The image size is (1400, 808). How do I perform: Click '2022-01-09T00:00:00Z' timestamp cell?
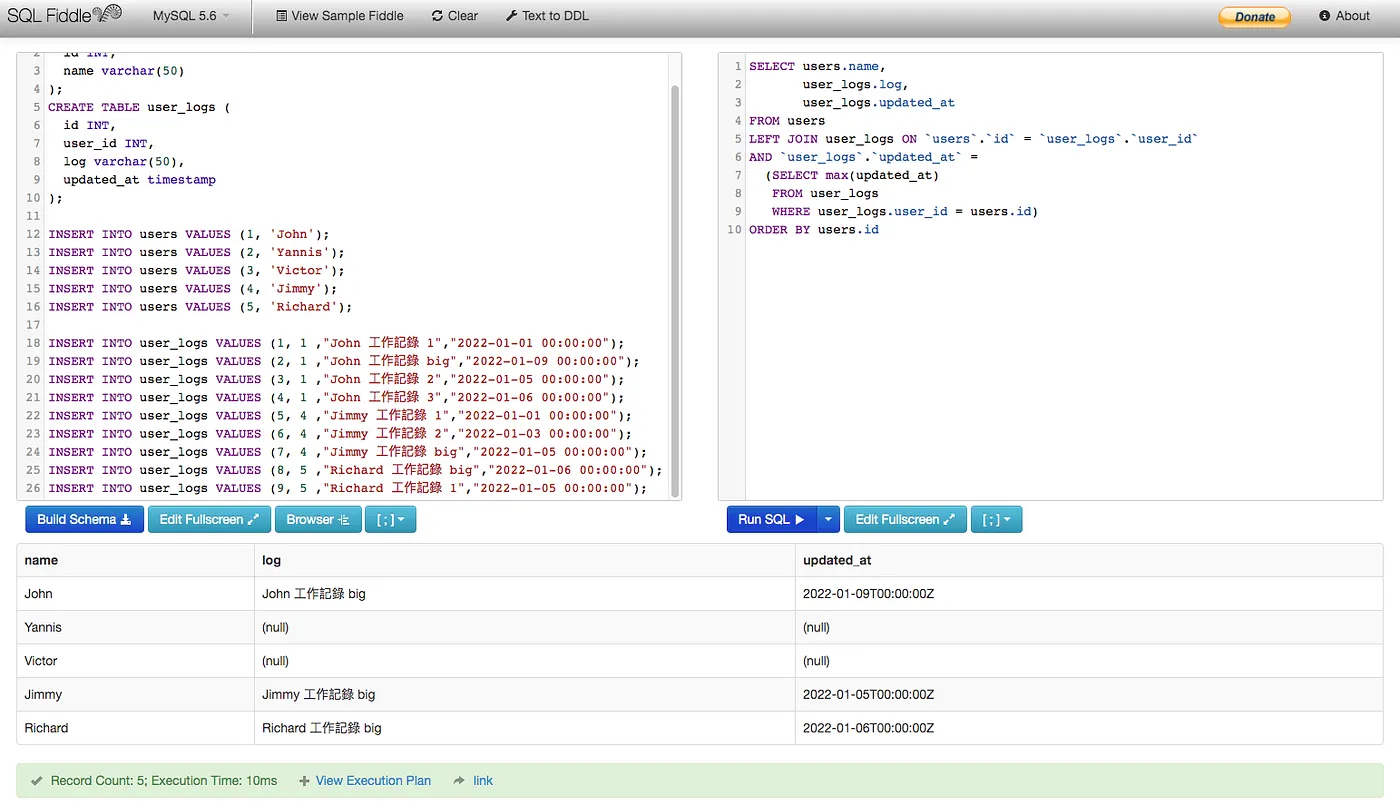coord(1089,594)
